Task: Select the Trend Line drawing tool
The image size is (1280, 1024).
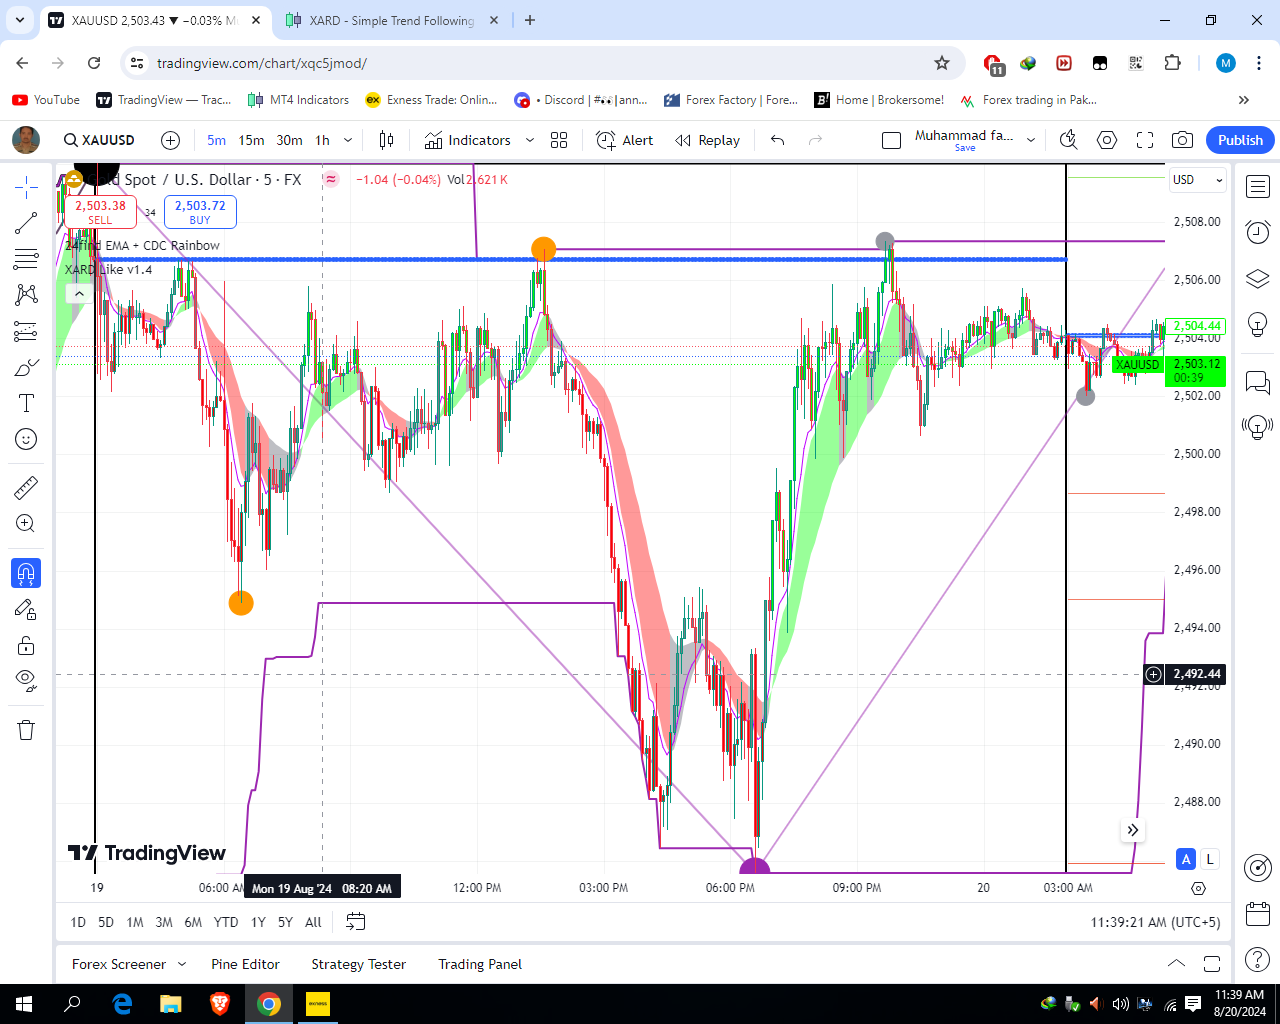Action: [26, 223]
